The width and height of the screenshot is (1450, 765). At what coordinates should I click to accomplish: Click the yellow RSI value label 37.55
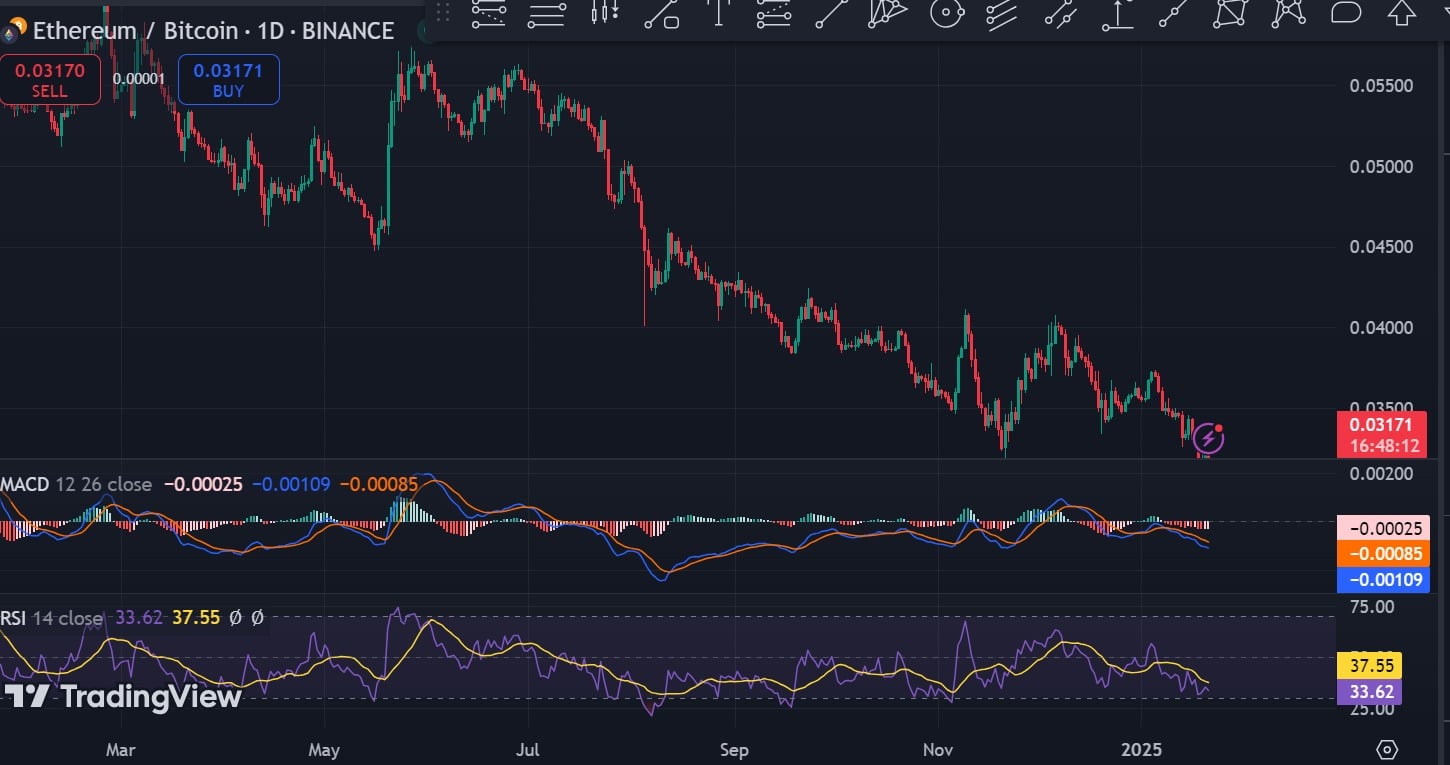[1370, 665]
